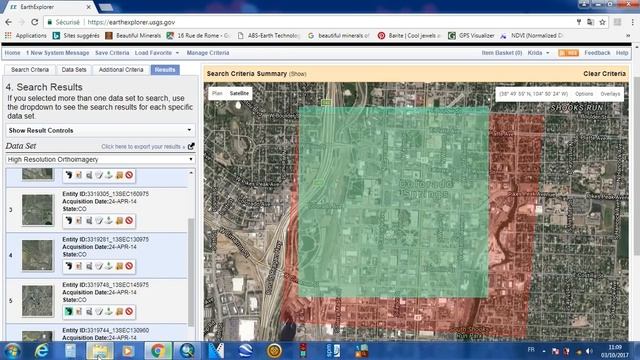
Task: Open thumbnail of result 5
Action: click(x=37, y=301)
